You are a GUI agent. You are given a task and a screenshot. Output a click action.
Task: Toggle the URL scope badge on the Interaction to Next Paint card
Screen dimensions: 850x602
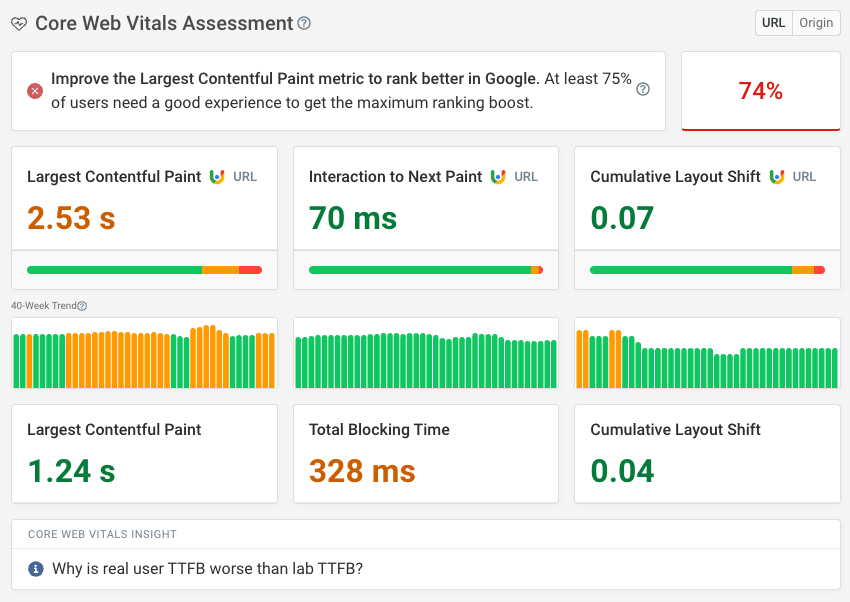tap(524, 176)
